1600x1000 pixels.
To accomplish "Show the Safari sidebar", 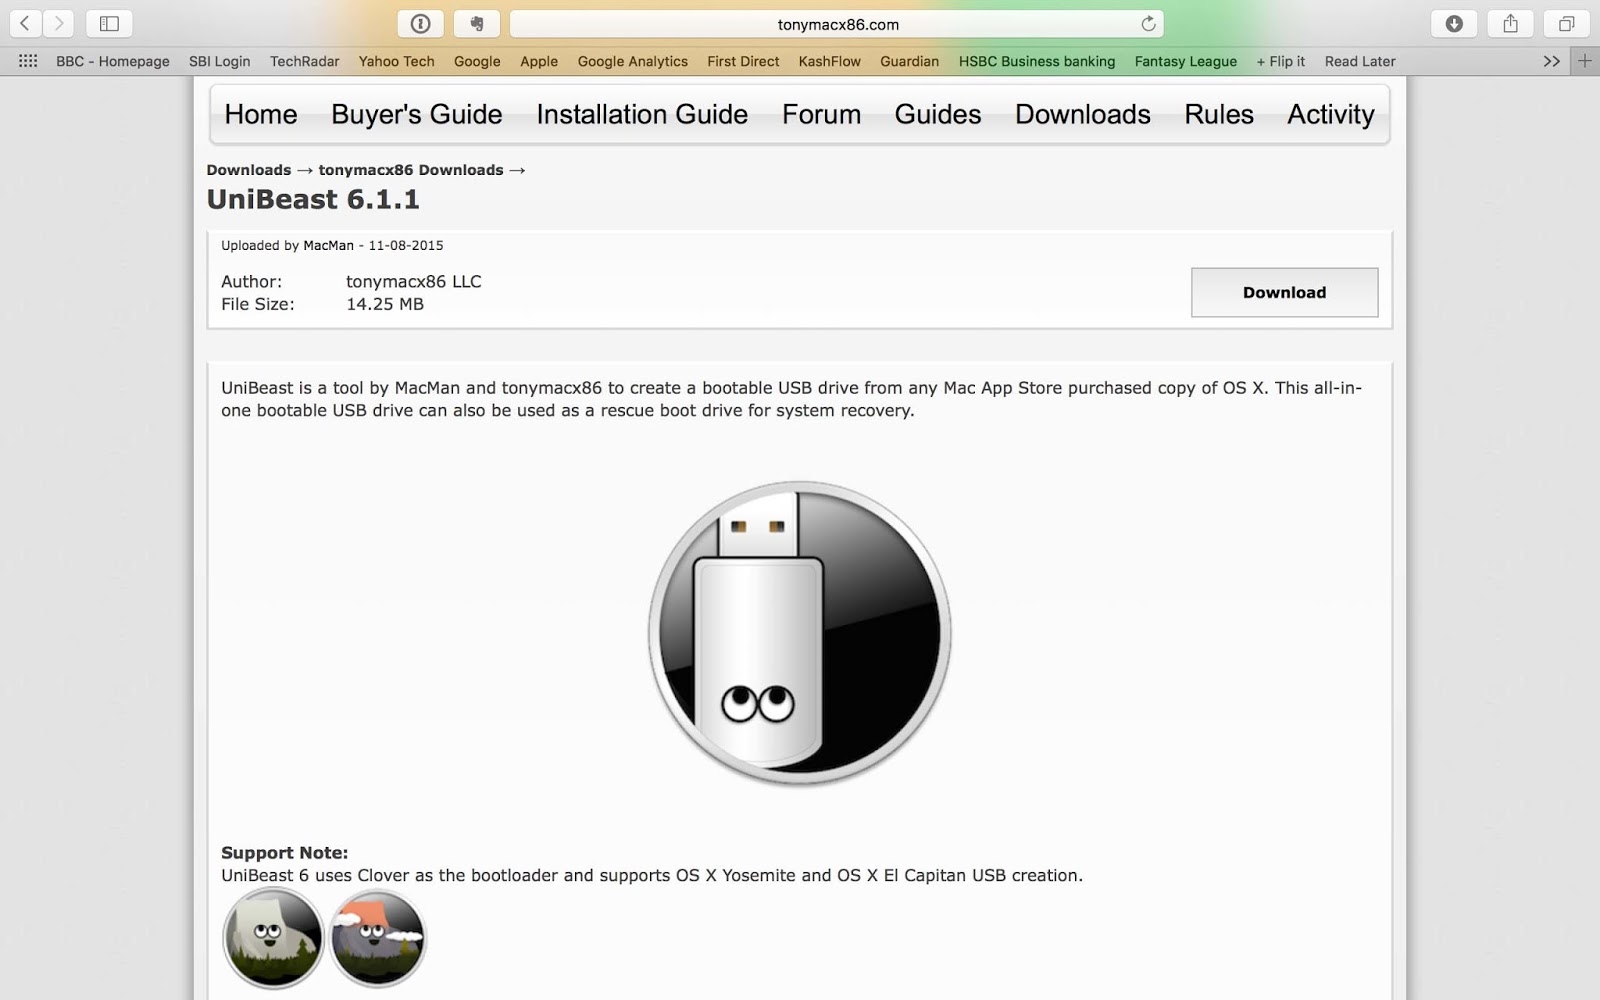I will [x=109, y=23].
